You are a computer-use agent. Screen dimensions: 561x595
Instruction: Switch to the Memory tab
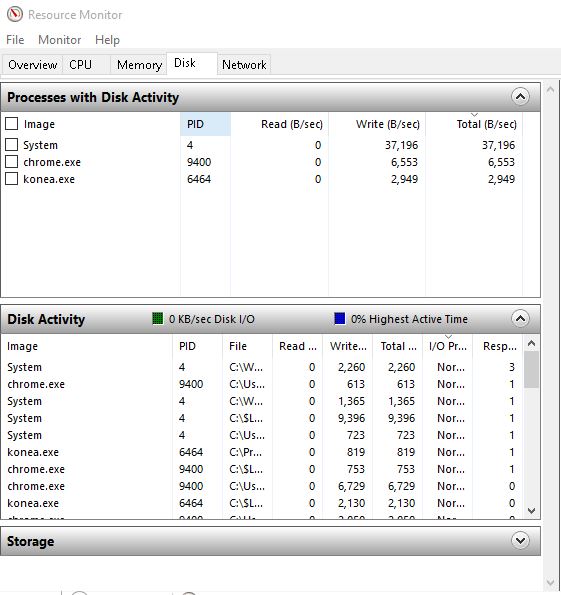tap(139, 65)
